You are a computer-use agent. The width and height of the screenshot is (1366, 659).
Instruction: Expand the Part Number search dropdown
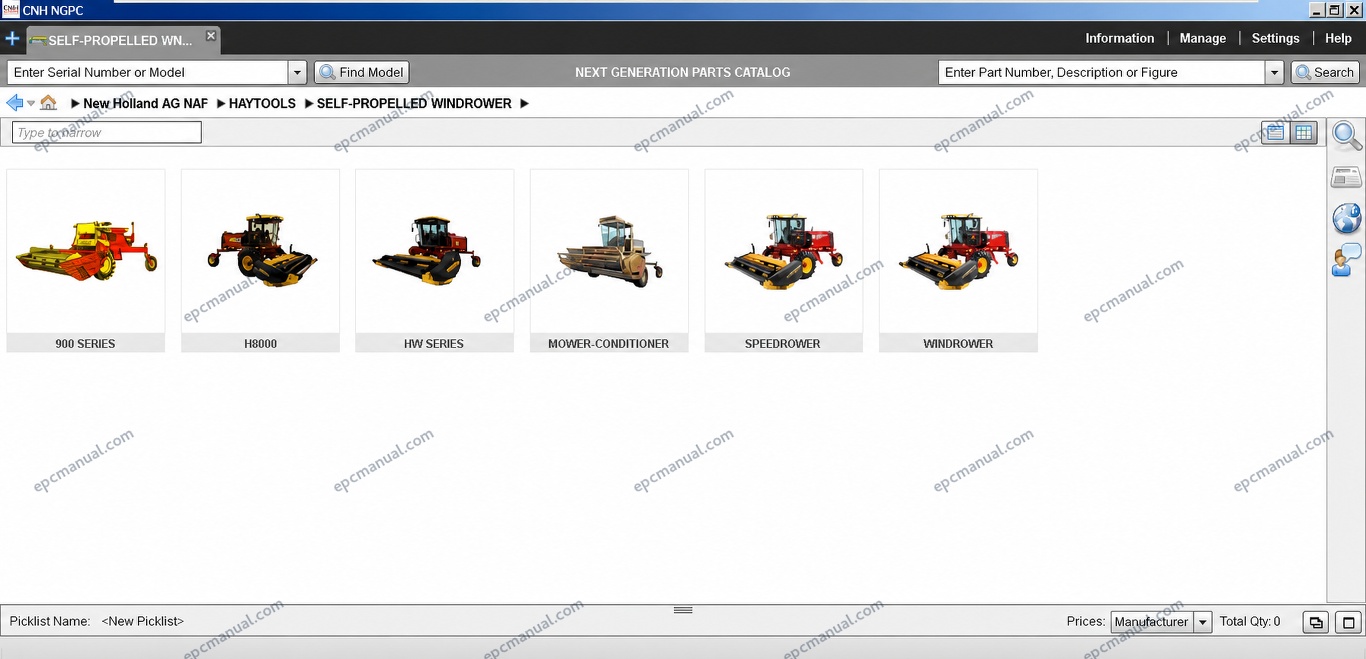(1274, 72)
